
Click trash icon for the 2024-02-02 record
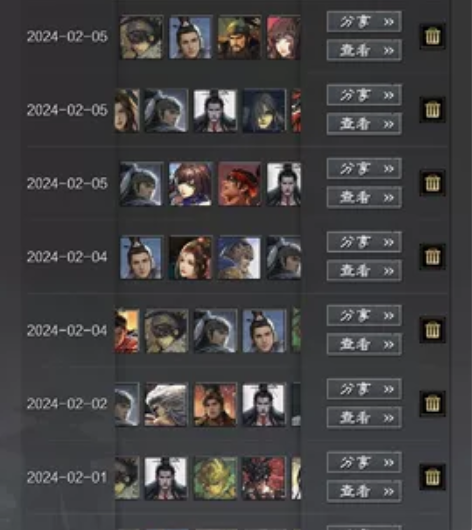tap(432, 404)
